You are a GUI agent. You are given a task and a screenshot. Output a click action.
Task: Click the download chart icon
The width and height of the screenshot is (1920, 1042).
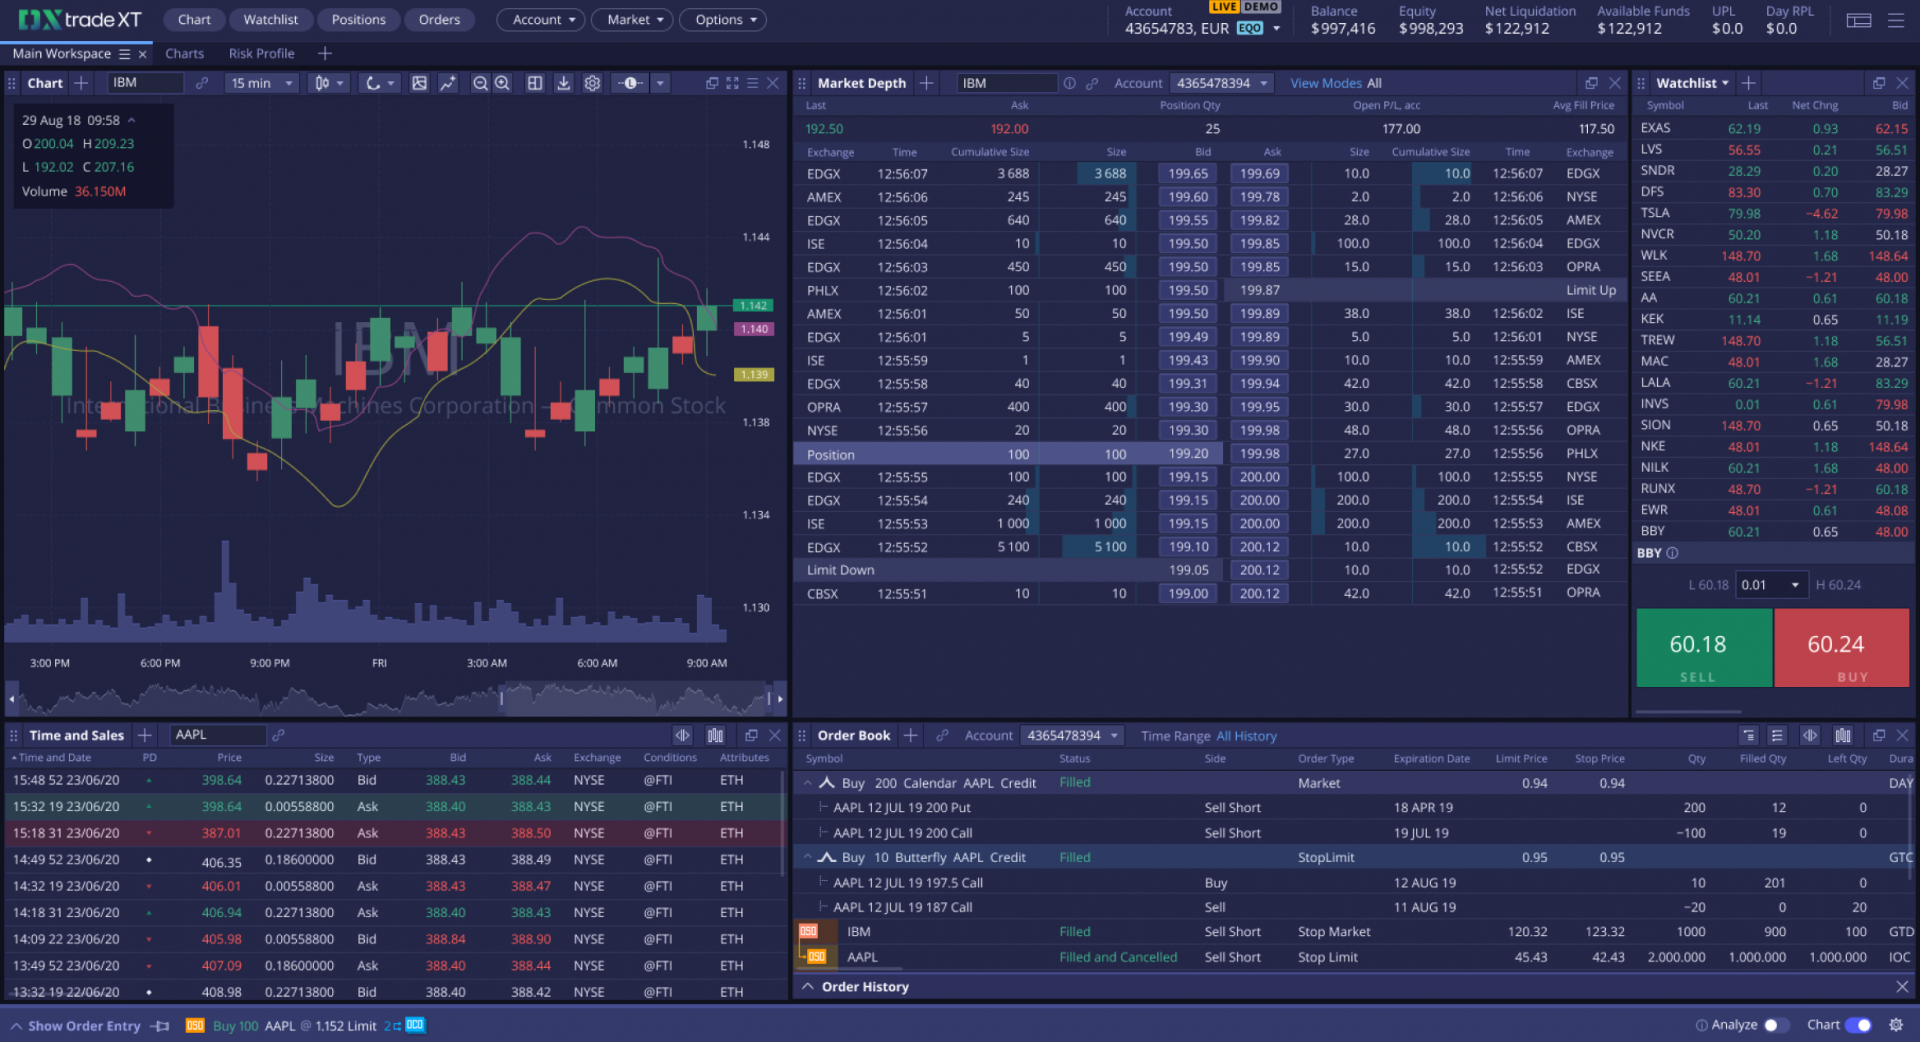pos(565,83)
